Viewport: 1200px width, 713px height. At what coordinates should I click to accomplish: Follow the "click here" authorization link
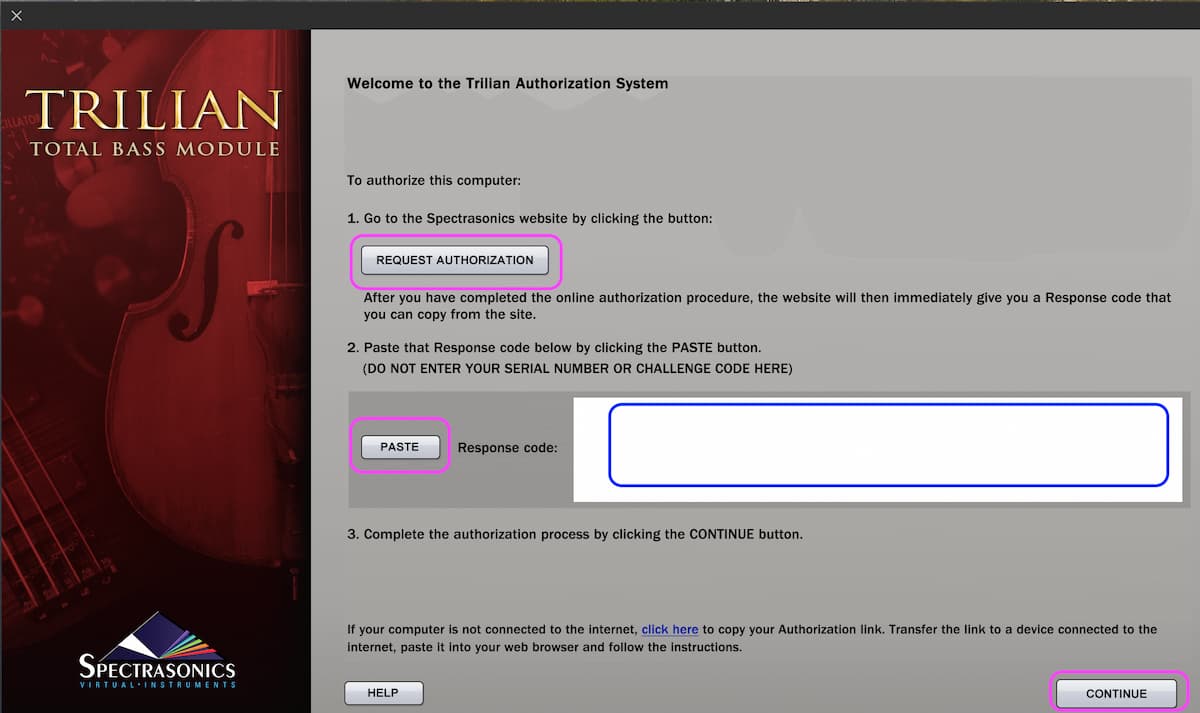tap(670, 629)
